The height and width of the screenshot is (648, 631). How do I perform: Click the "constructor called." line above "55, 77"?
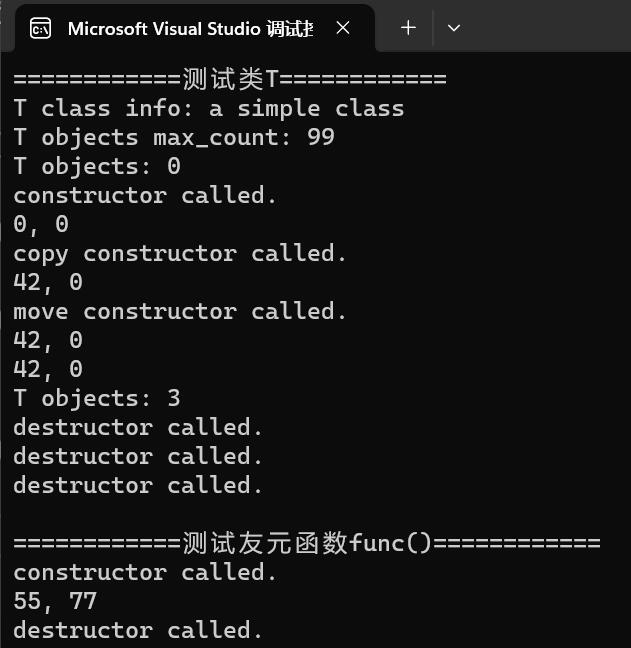(145, 572)
